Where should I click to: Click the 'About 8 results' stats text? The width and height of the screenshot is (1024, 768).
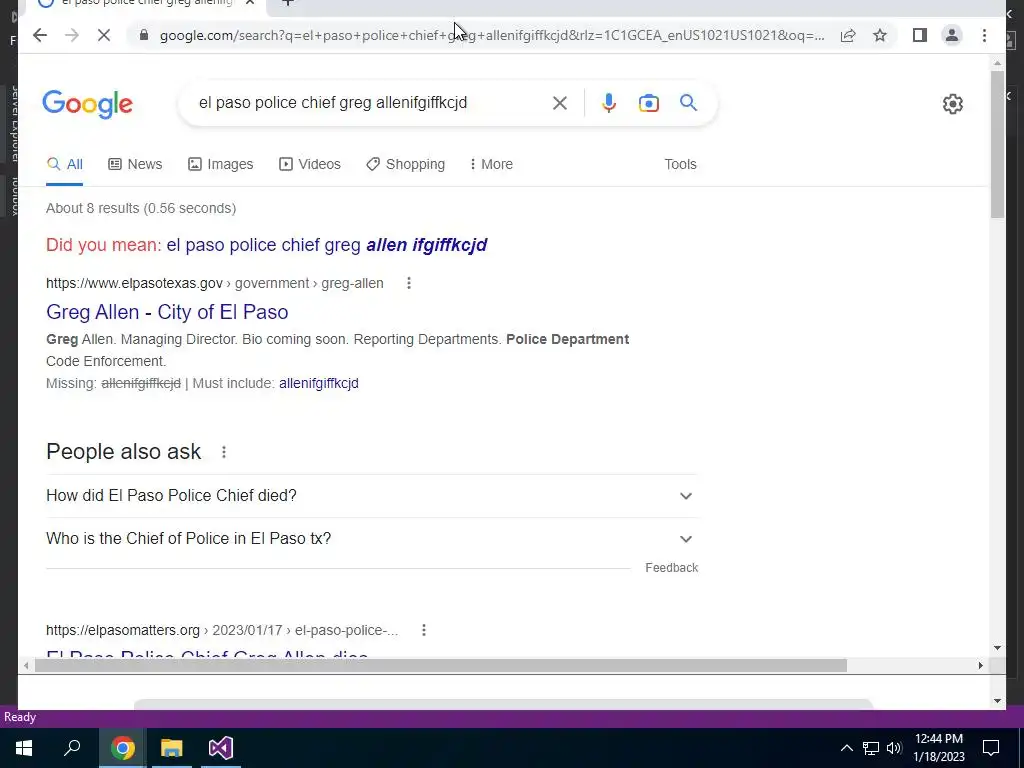click(141, 208)
